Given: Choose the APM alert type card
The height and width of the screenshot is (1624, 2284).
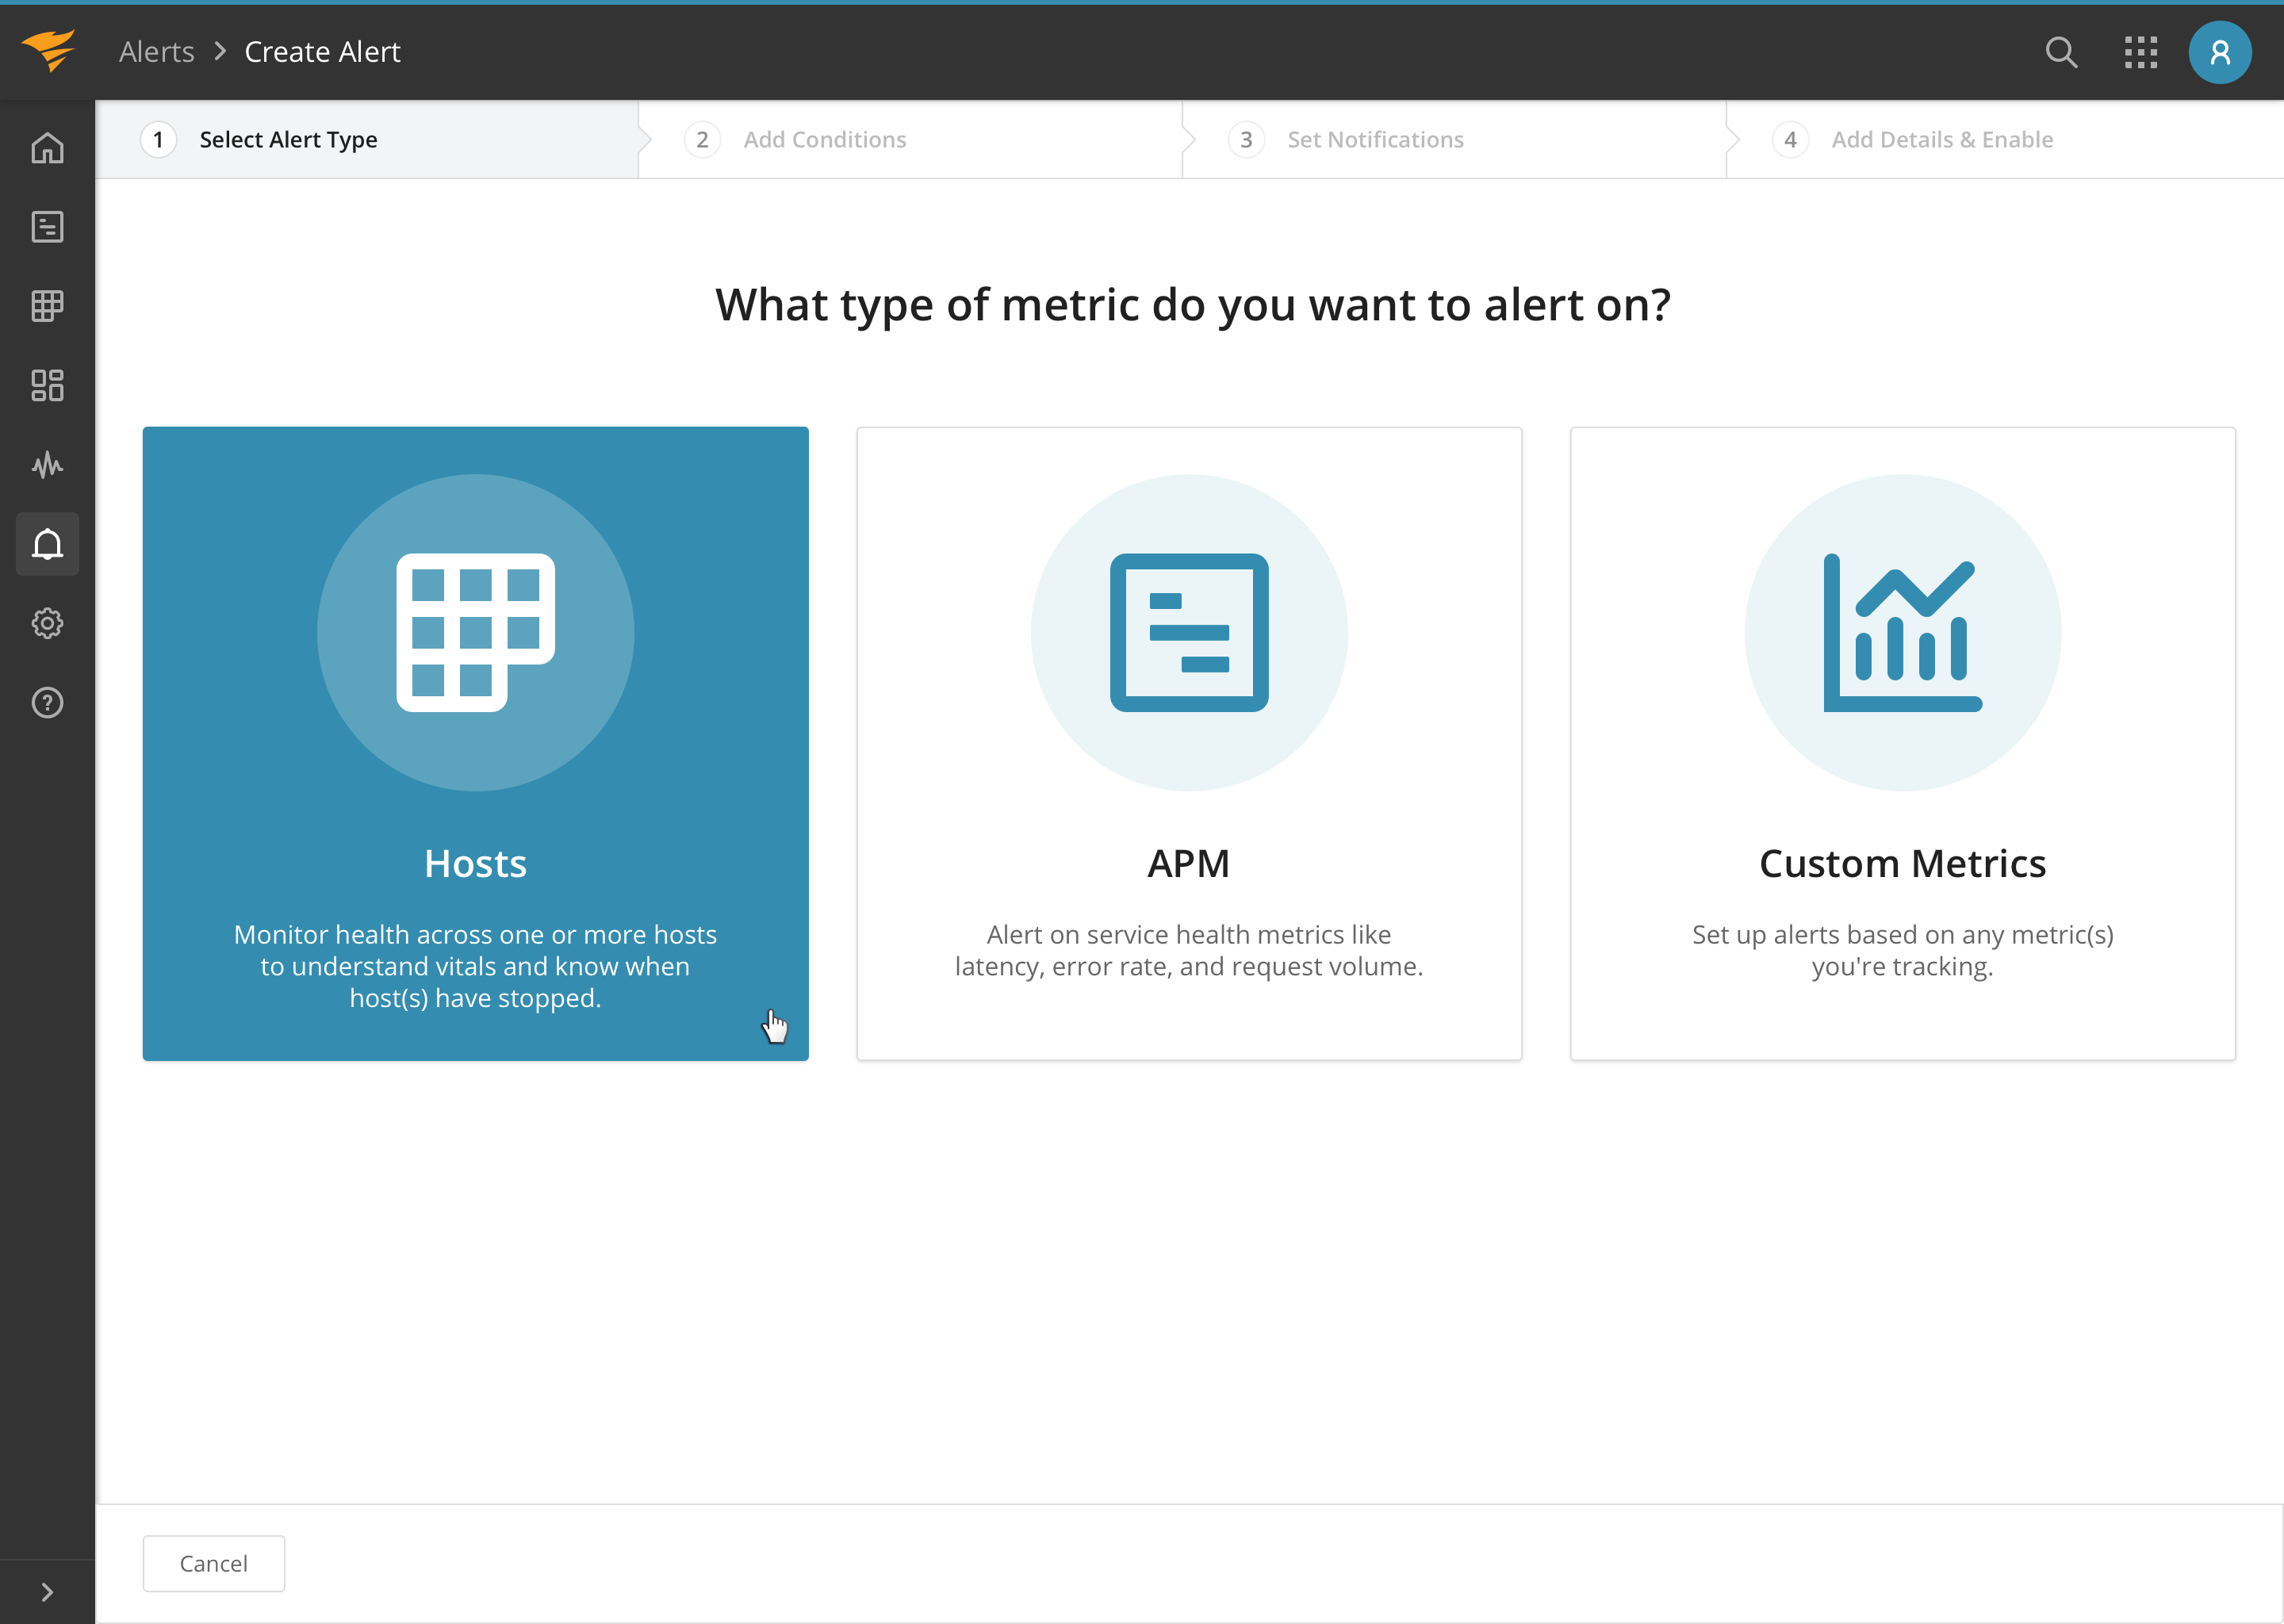Looking at the screenshot, I should [x=1189, y=743].
